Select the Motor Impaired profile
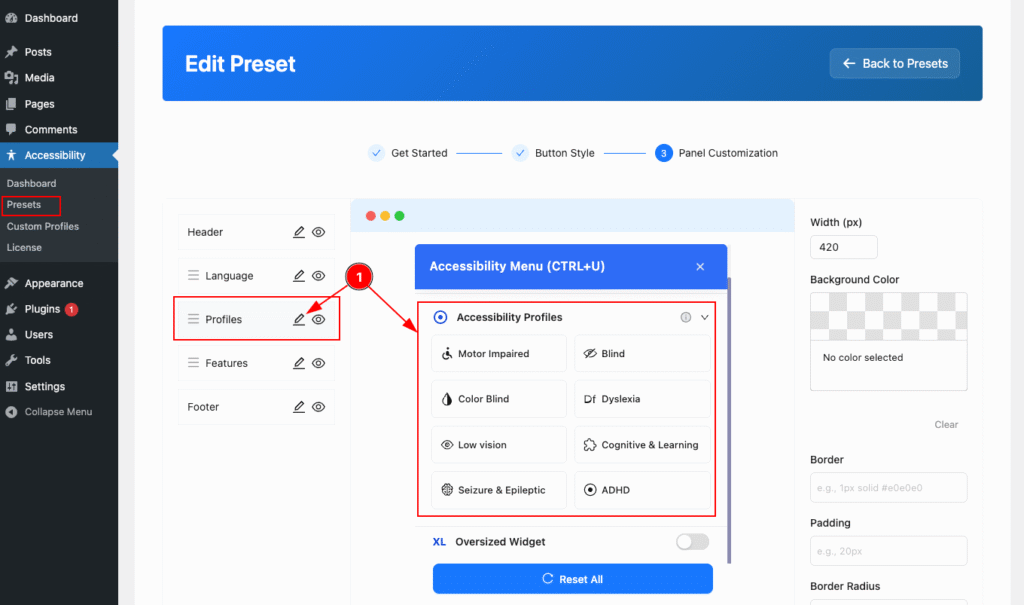 498,354
